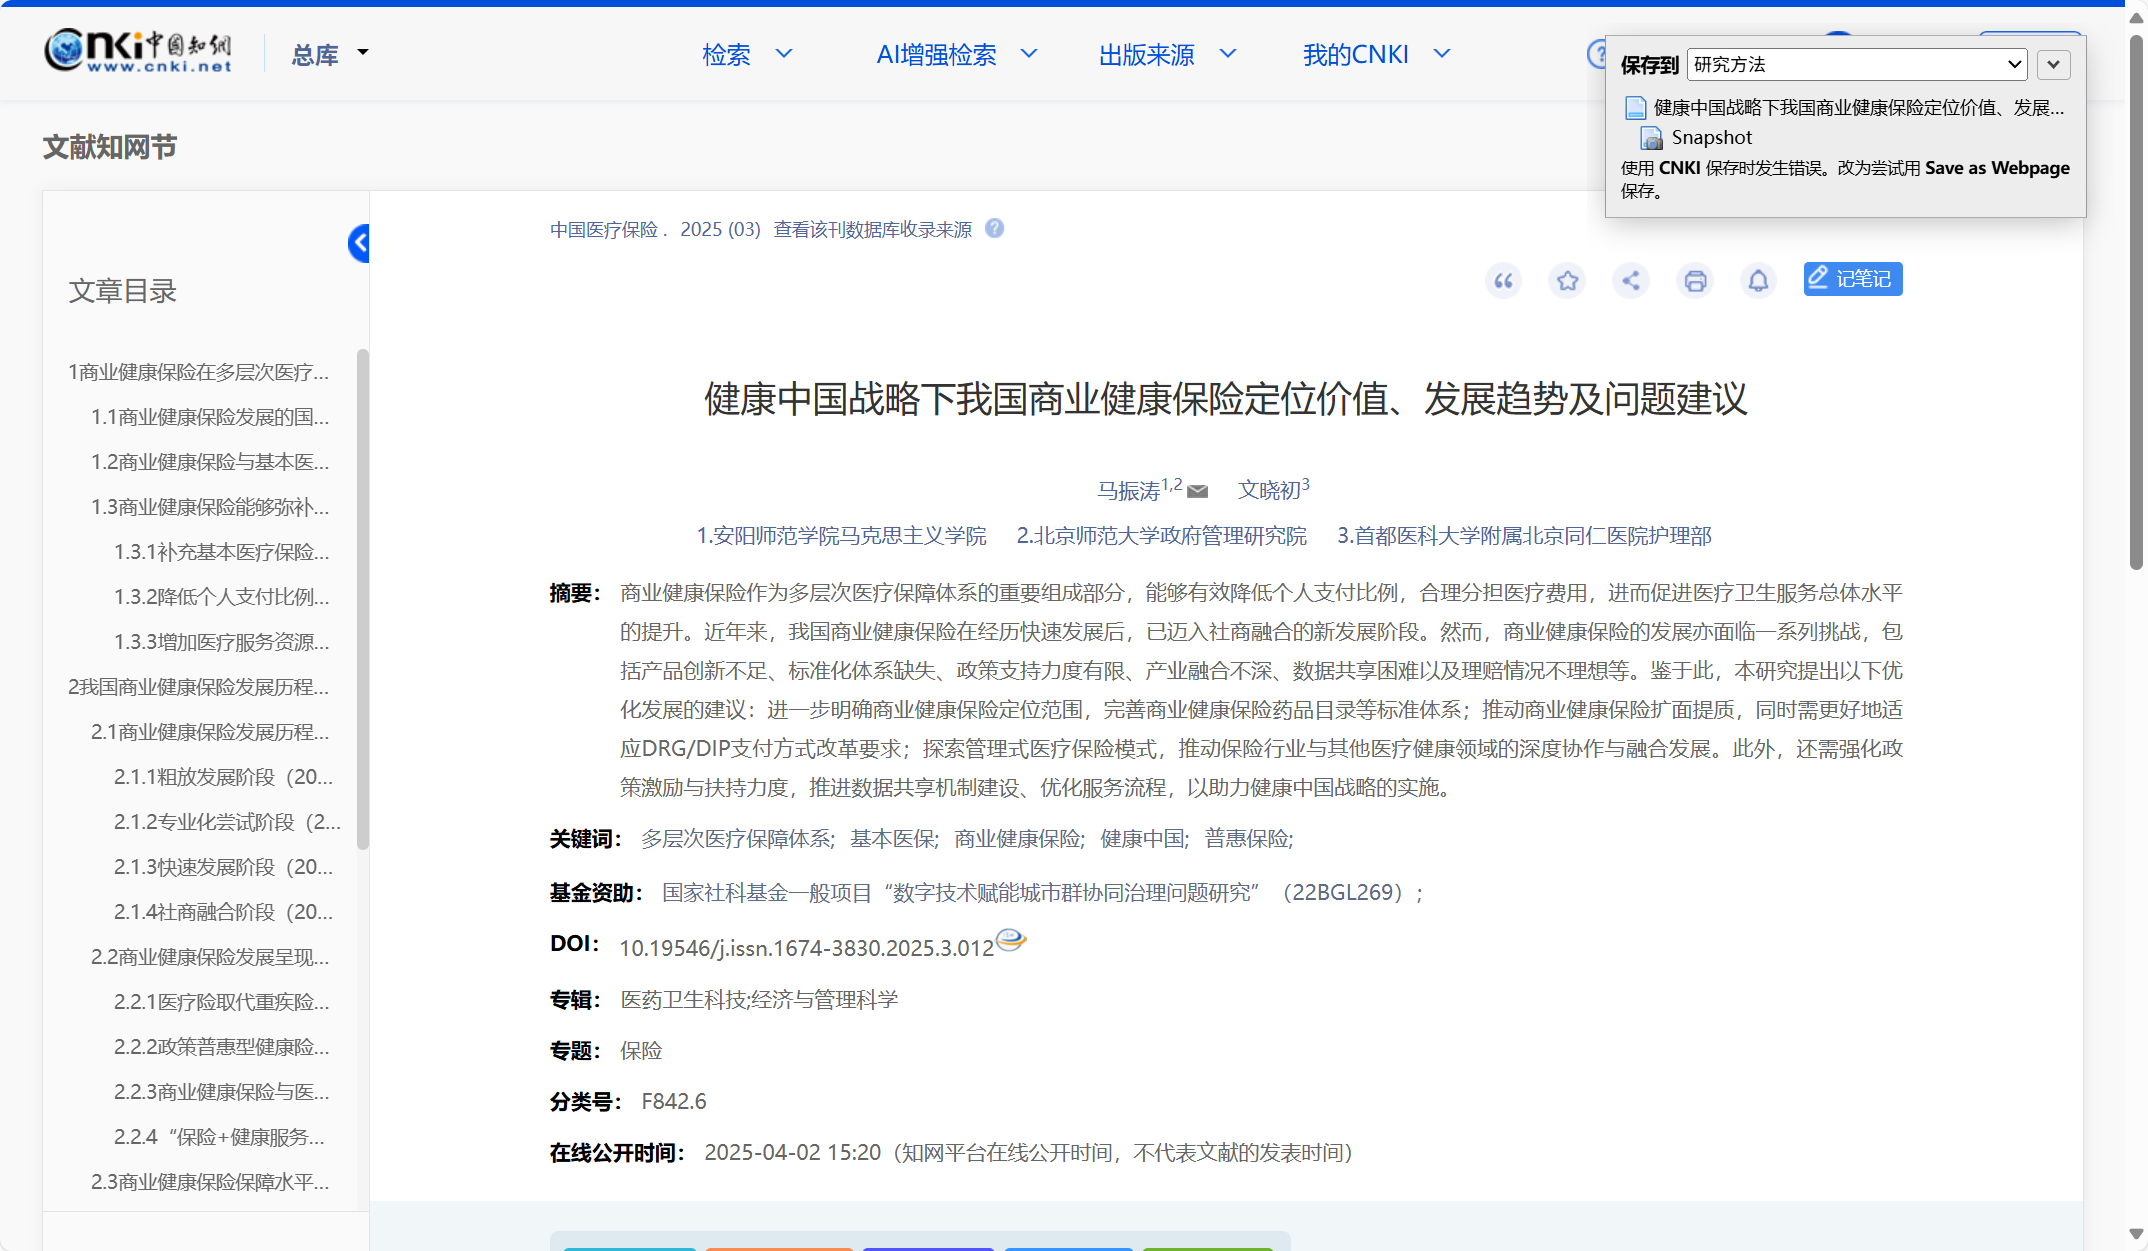Click the help question mark after 查看该刊数据库收录来源
The width and height of the screenshot is (2148, 1251).
[x=994, y=229]
